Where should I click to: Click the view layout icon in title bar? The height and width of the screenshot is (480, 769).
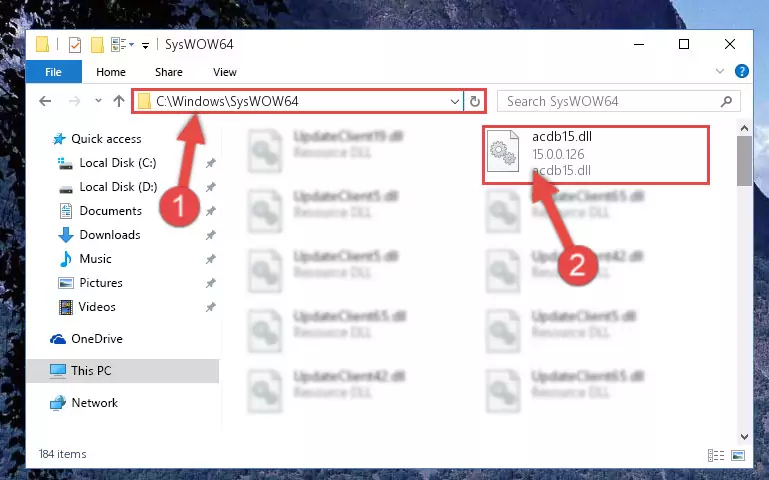pos(122,45)
